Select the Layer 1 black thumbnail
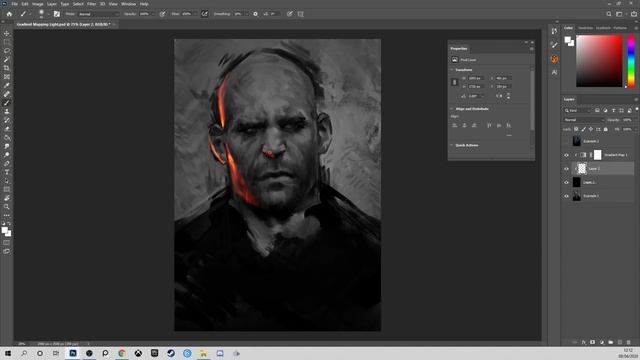The image size is (640, 360). click(576, 182)
